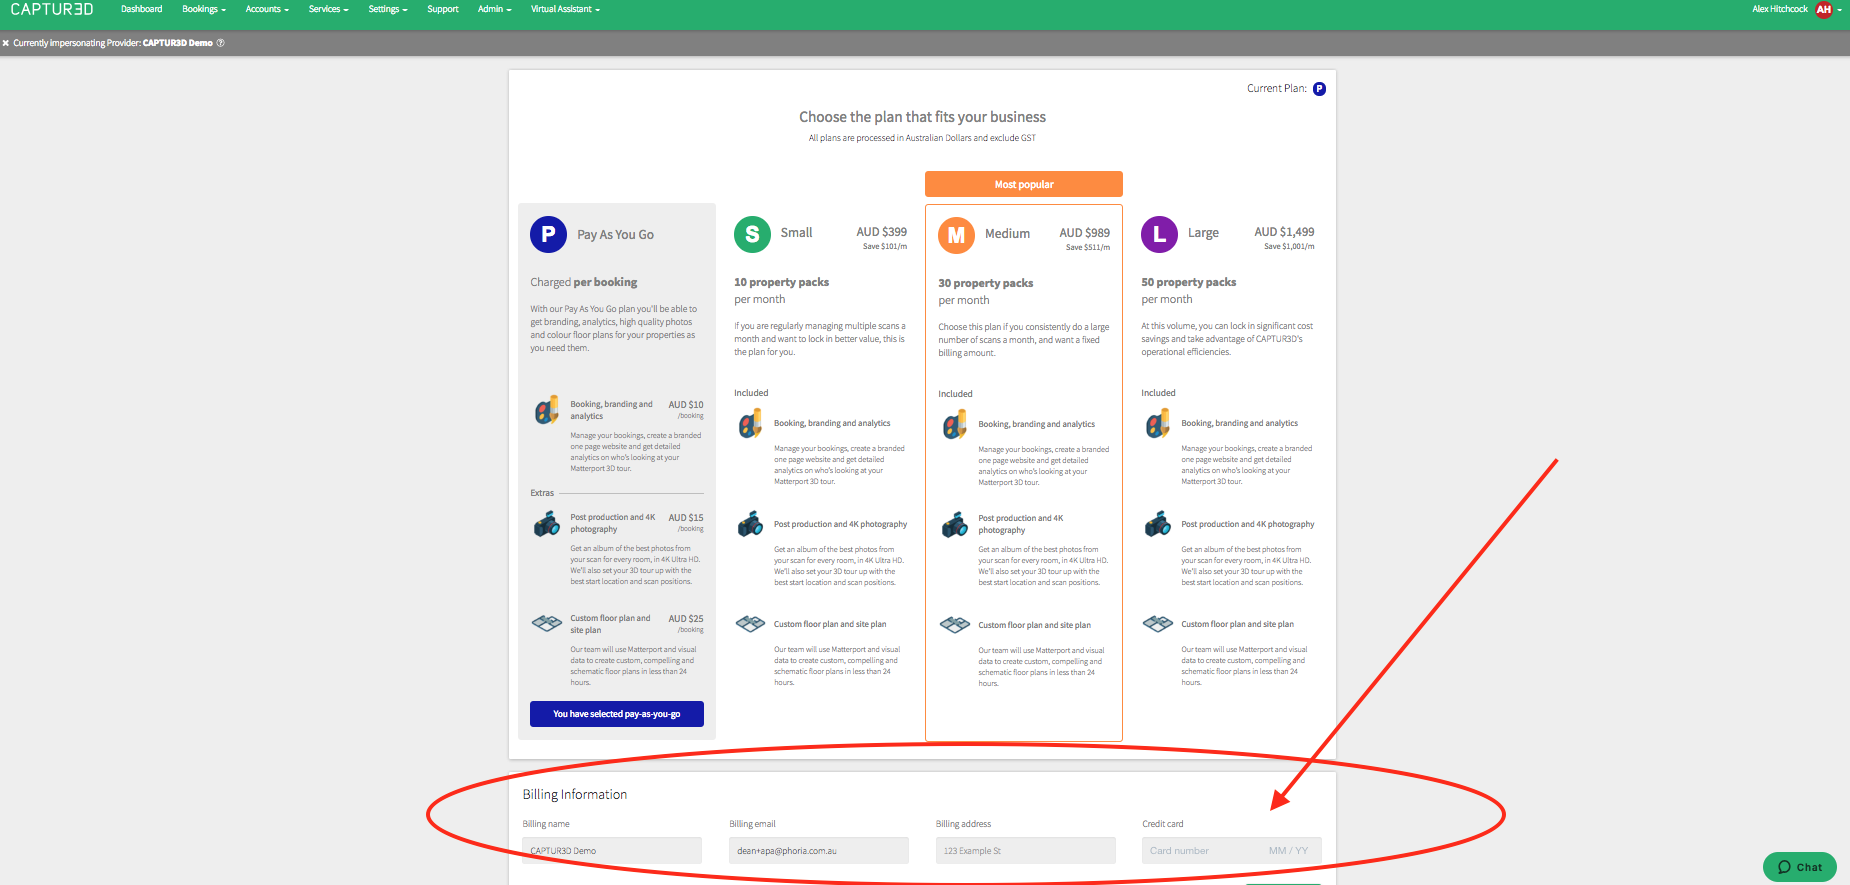Focus the Billing name input field
This screenshot has height=885, width=1850.
[612, 851]
